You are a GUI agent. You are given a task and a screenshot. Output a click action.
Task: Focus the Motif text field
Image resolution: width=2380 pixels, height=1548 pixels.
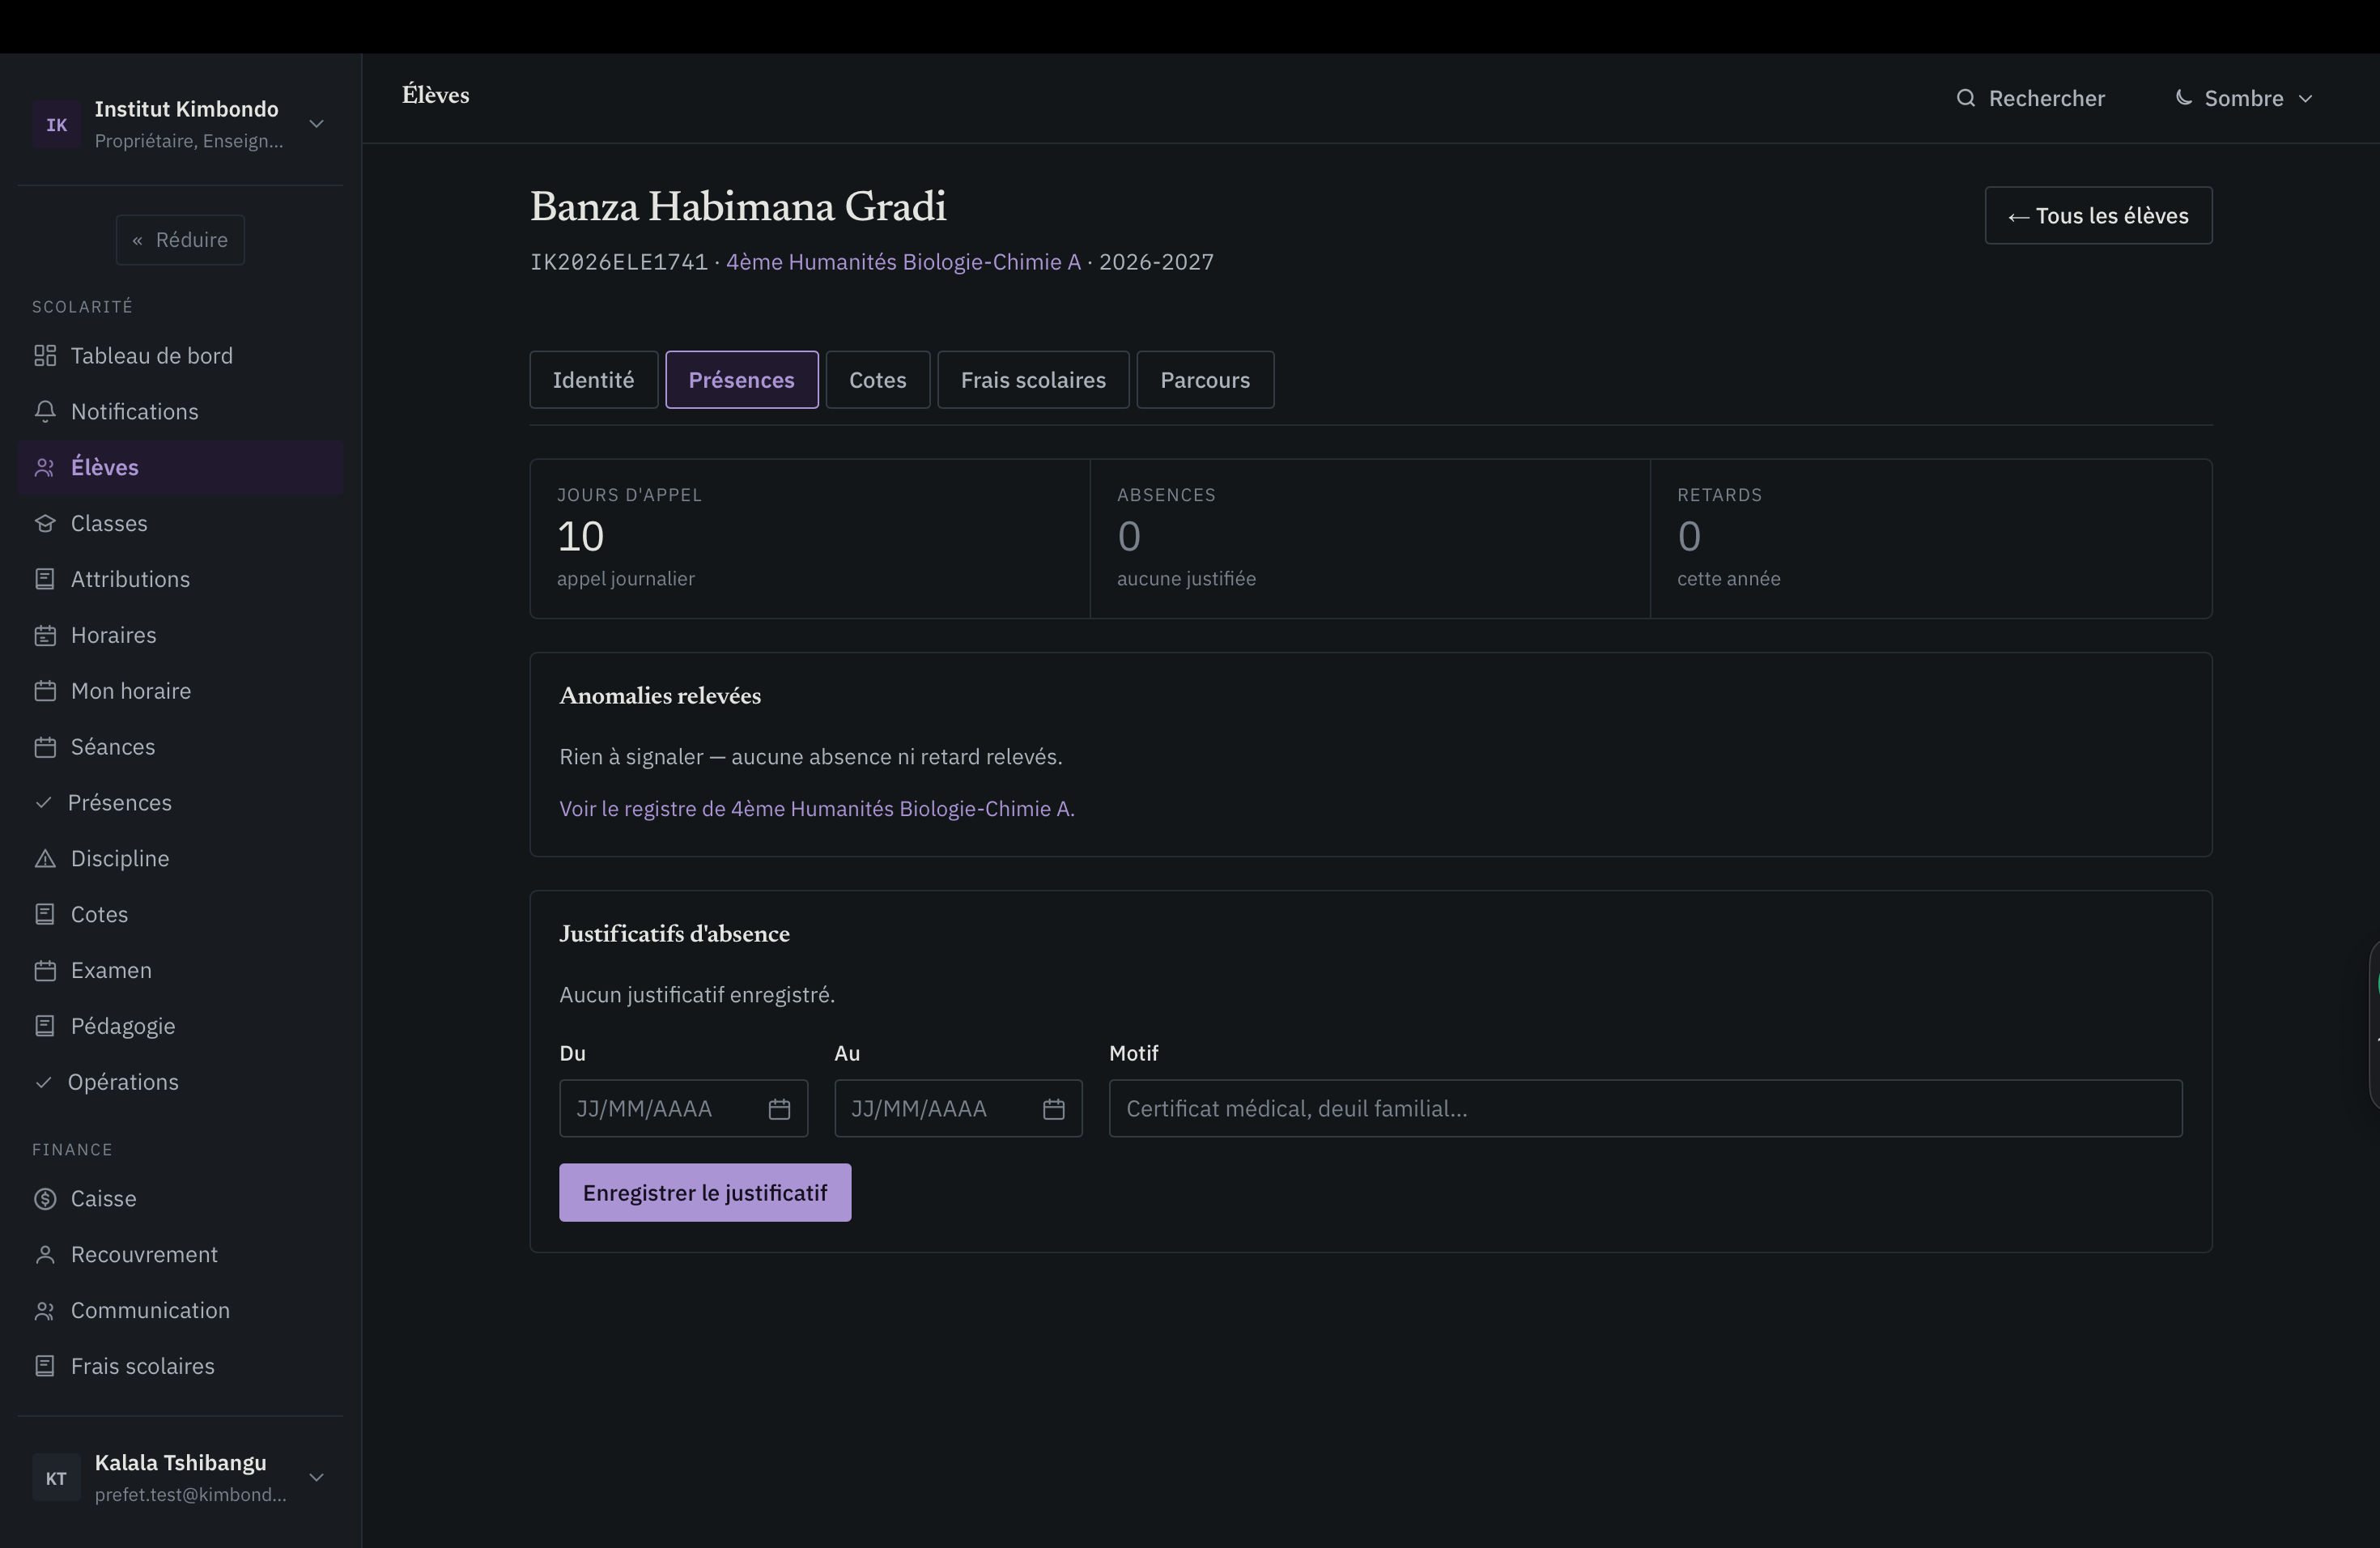point(1645,1109)
